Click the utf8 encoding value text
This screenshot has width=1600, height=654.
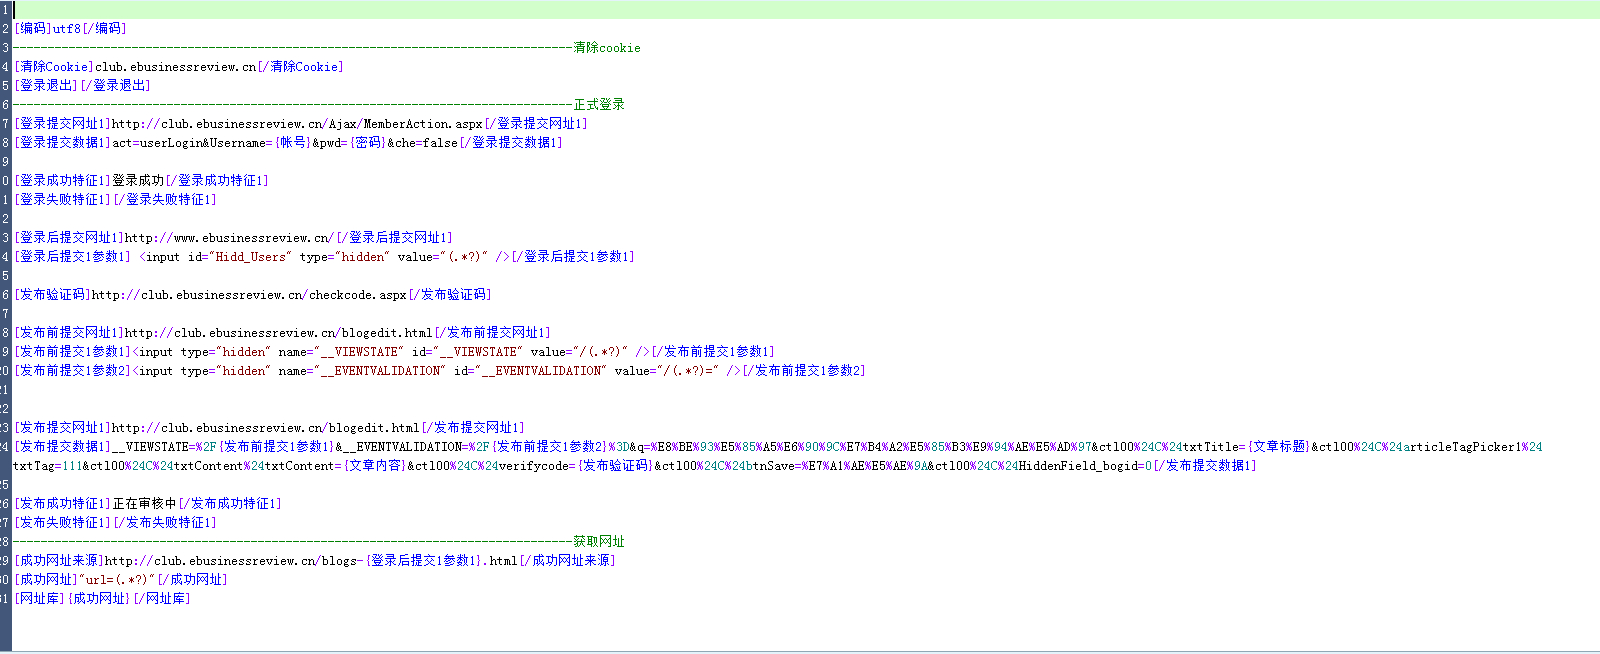[67, 29]
